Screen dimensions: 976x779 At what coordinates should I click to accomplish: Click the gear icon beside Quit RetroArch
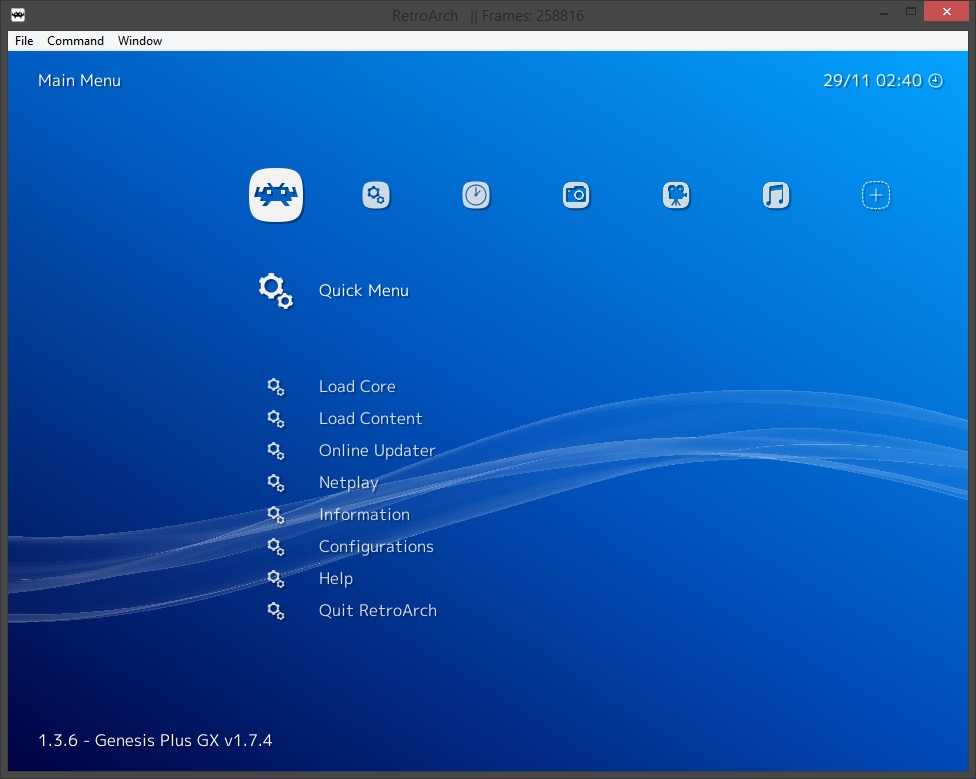click(276, 611)
